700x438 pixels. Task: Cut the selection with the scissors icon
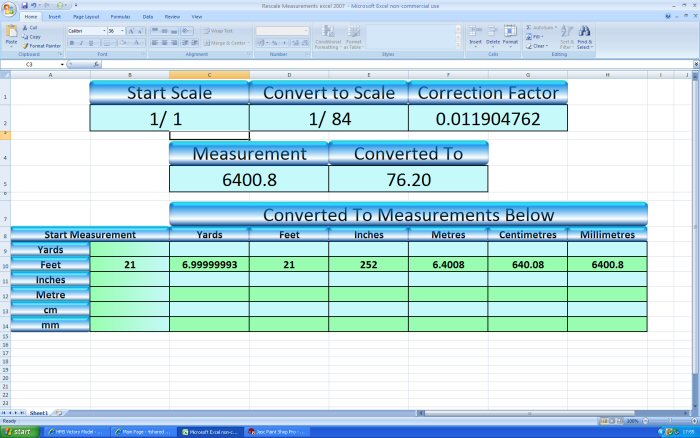[29, 28]
